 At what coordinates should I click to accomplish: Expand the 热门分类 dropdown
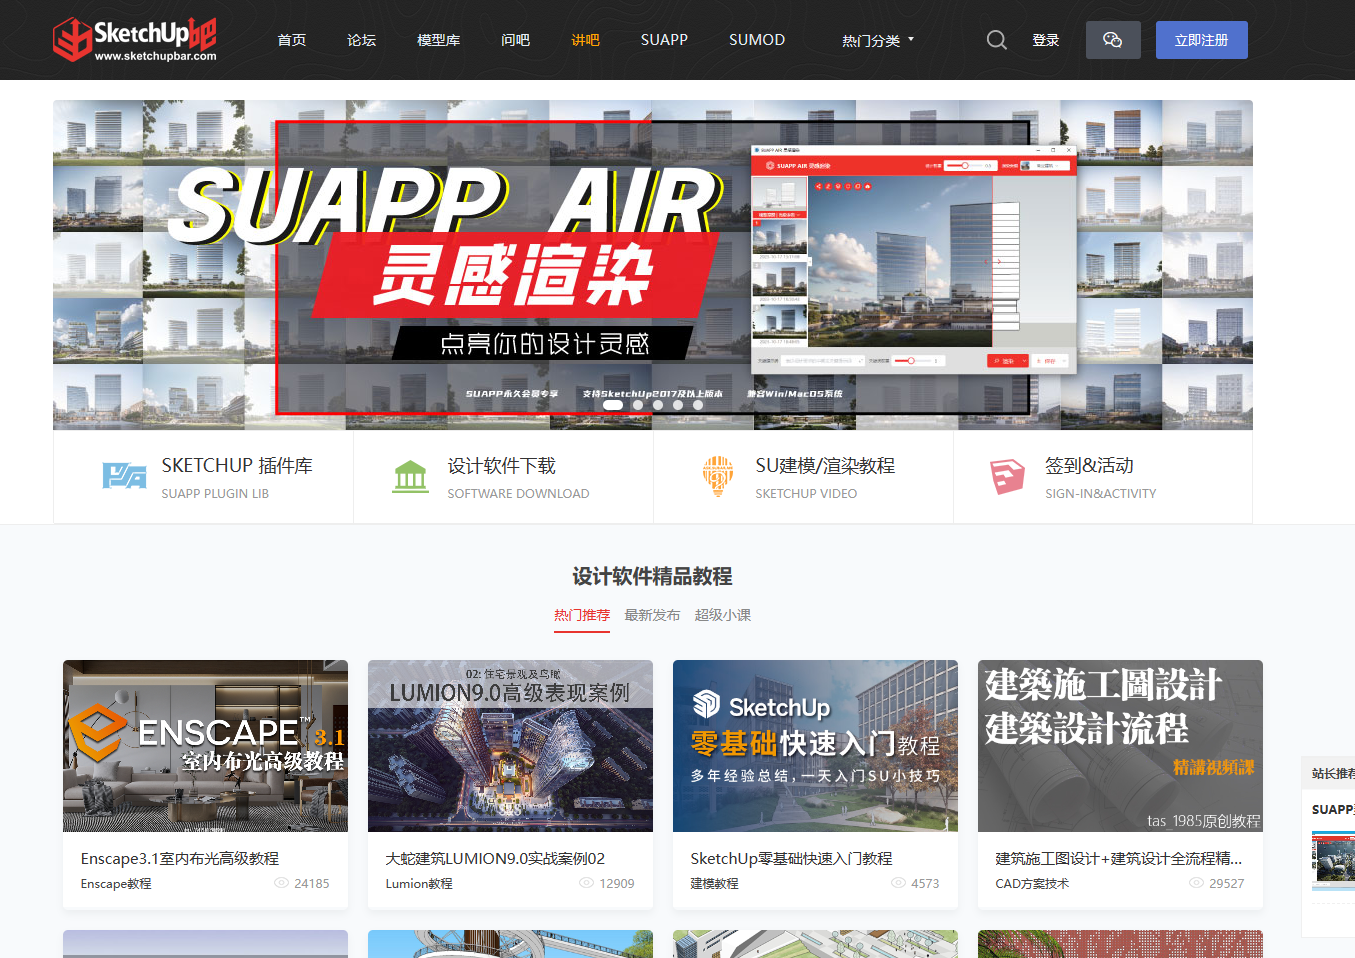tap(878, 40)
